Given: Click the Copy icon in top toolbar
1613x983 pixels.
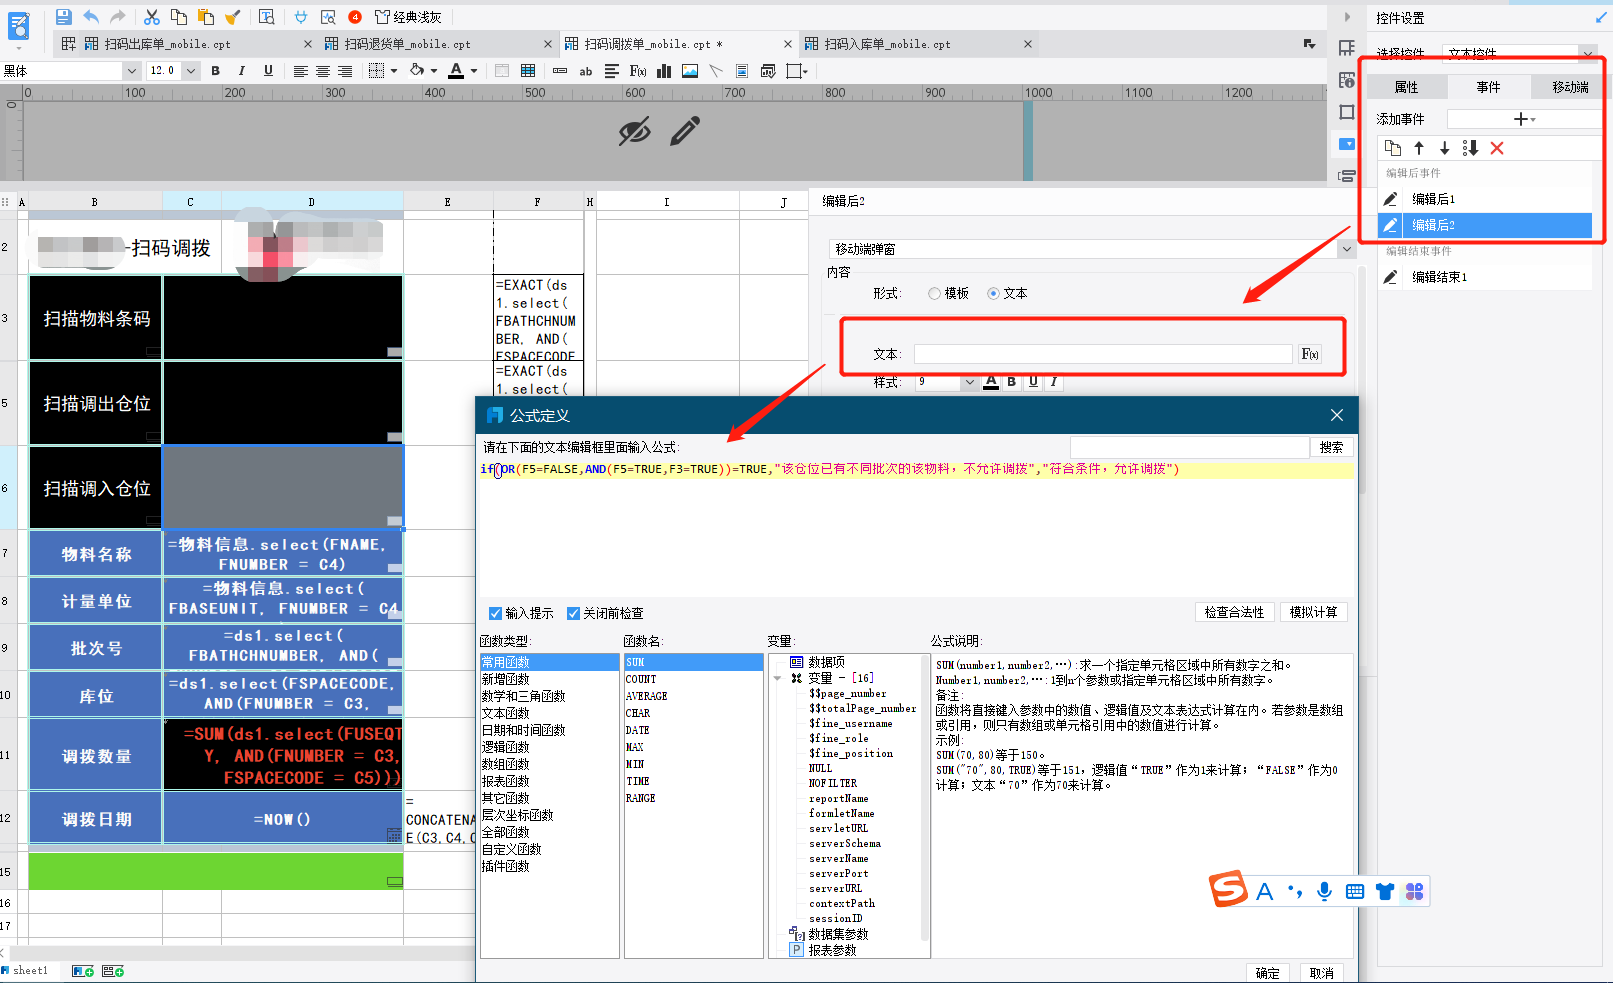Looking at the screenshot, I should [x=179, y=17].
